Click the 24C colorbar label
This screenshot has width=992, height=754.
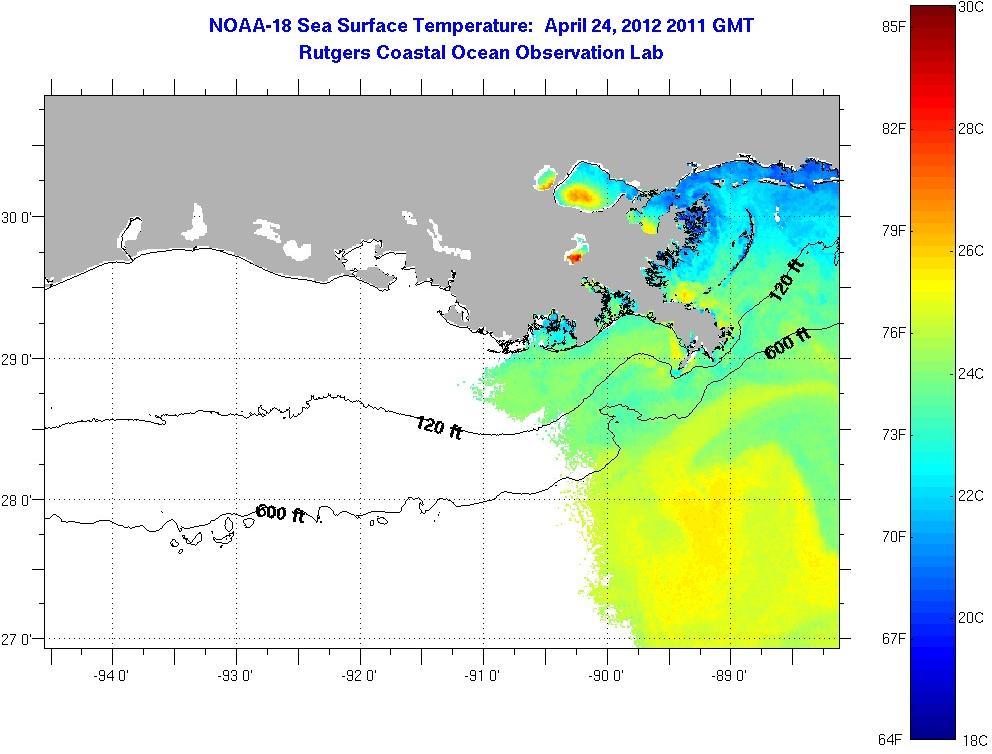[x=972, y=373]
